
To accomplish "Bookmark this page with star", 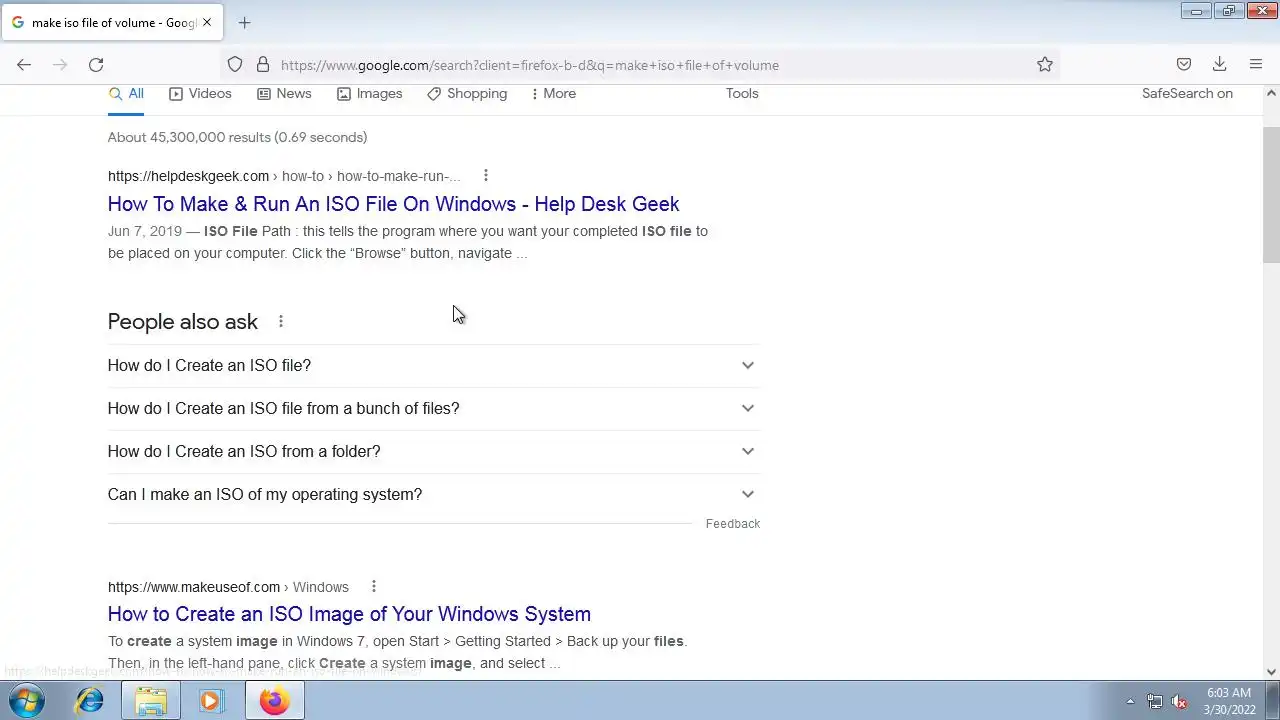I will tap(1045, 65).
